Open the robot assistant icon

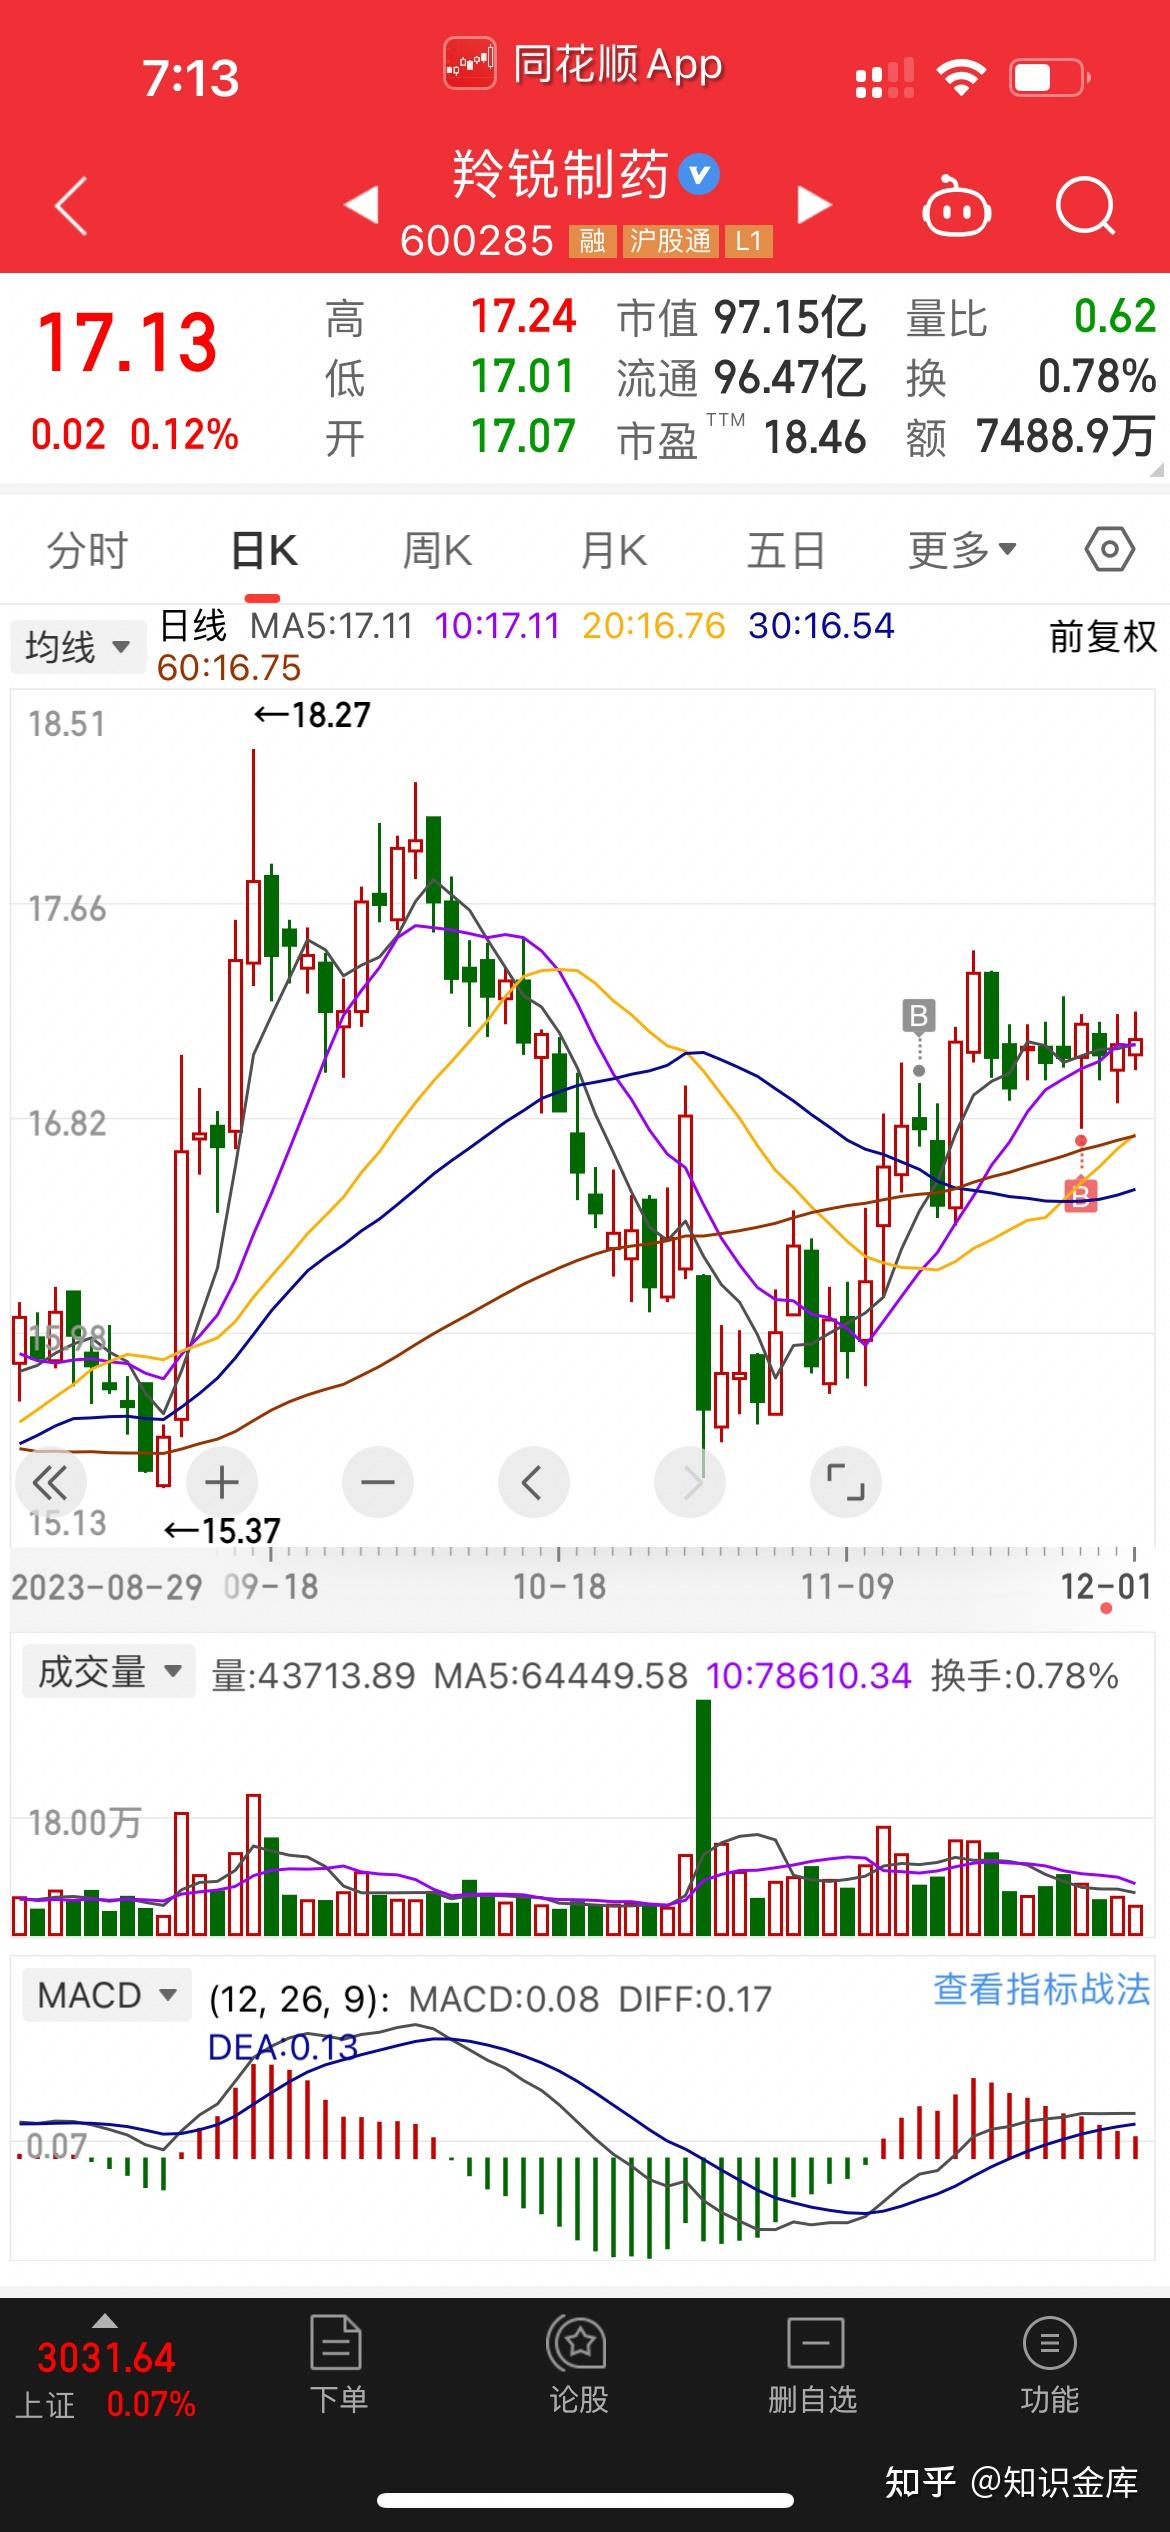tap(955, 207)
